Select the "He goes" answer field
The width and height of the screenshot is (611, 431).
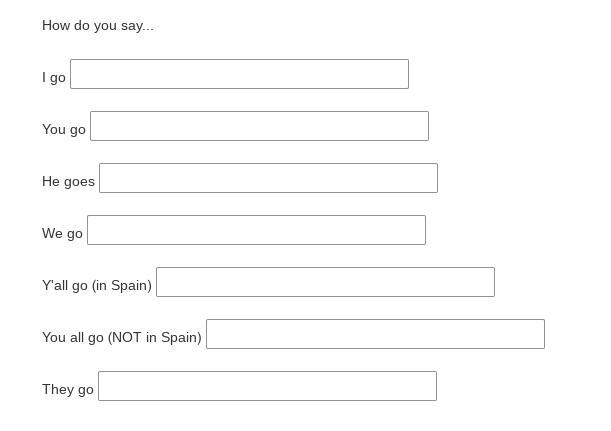tap(268, 178)
